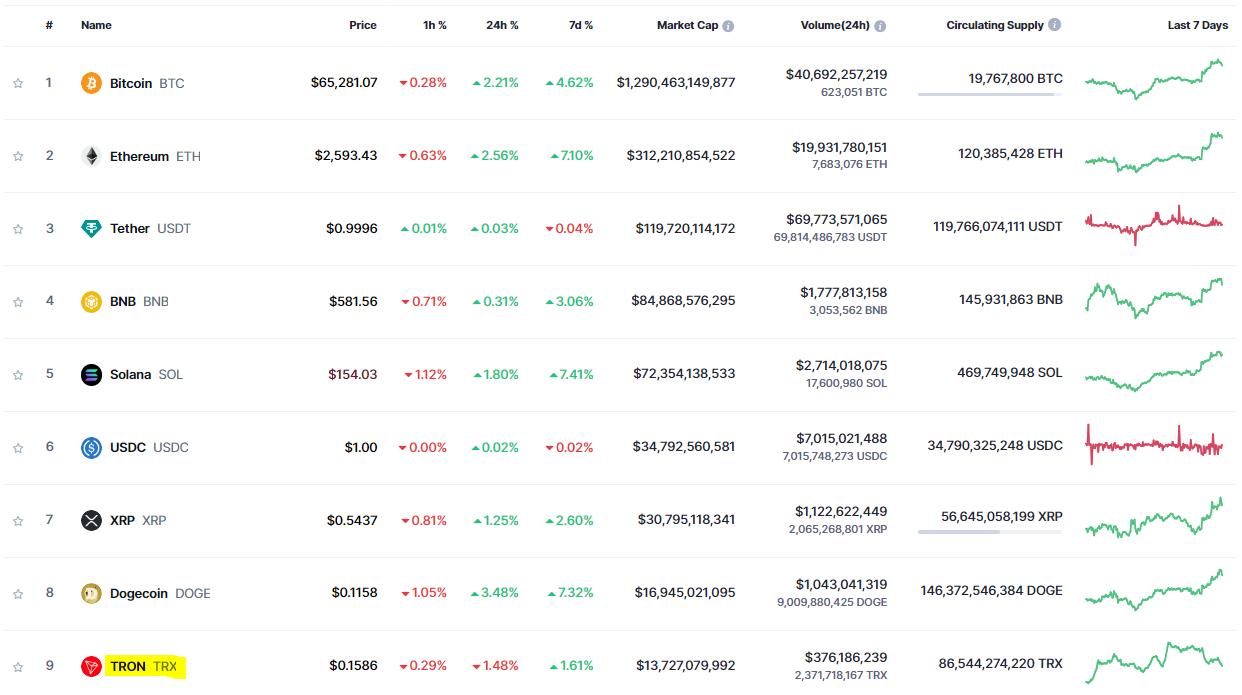Image resolution: width=1242 pixels, height=695 pixels.
Task: Open the BNB coin page link
Action: coord(123,301)
